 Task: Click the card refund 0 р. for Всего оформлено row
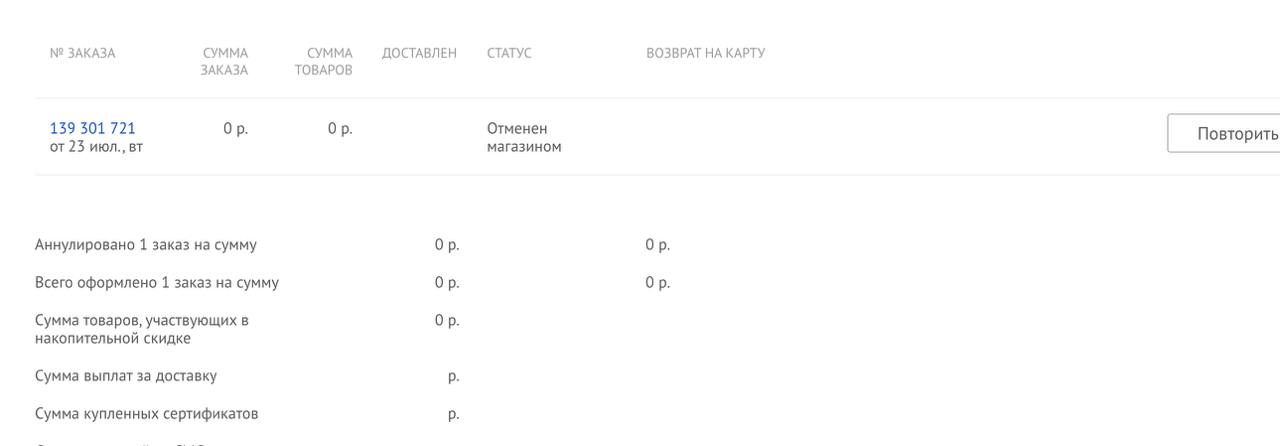[658, 283]
